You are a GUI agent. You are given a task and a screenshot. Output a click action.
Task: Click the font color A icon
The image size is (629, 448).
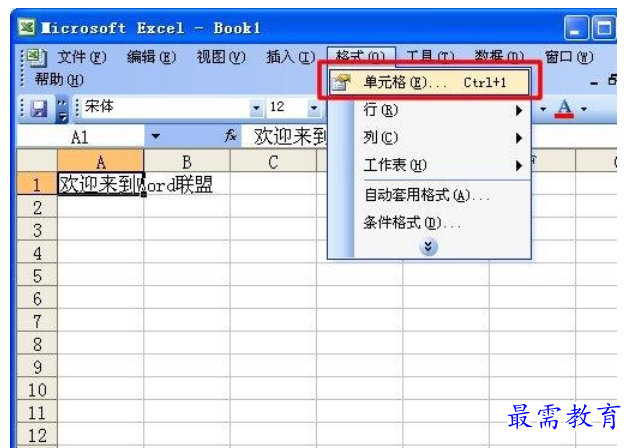564,108
